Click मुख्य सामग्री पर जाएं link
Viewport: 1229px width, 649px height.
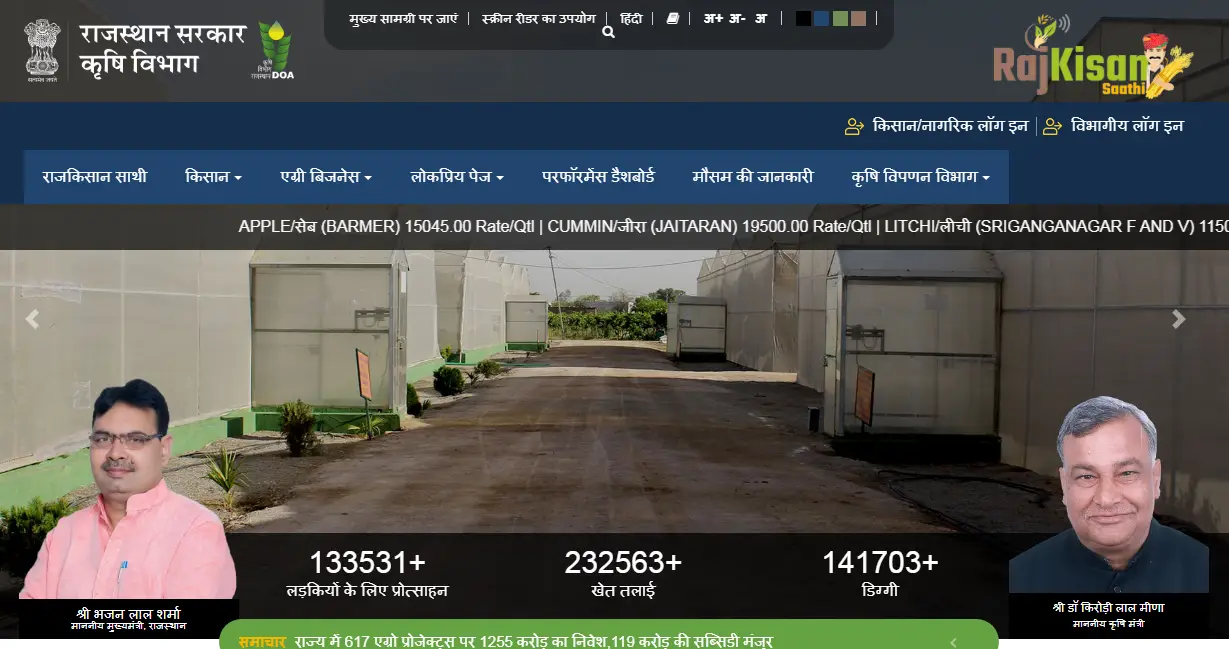coord(402,18)
